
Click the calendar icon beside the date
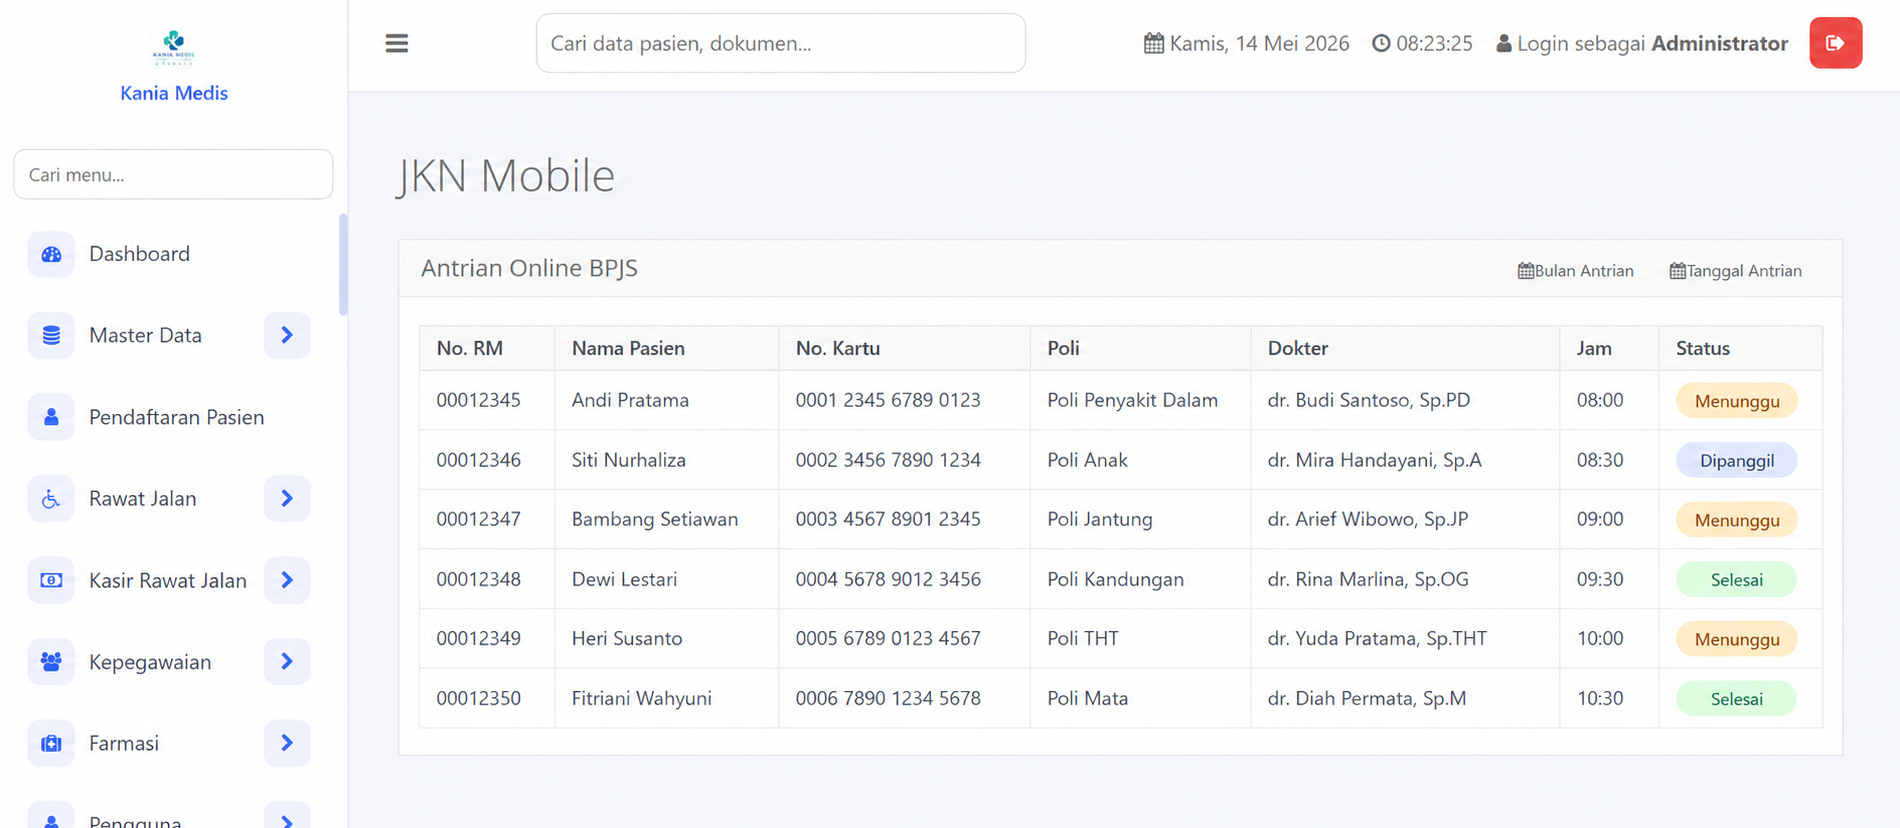(1154, 43)
